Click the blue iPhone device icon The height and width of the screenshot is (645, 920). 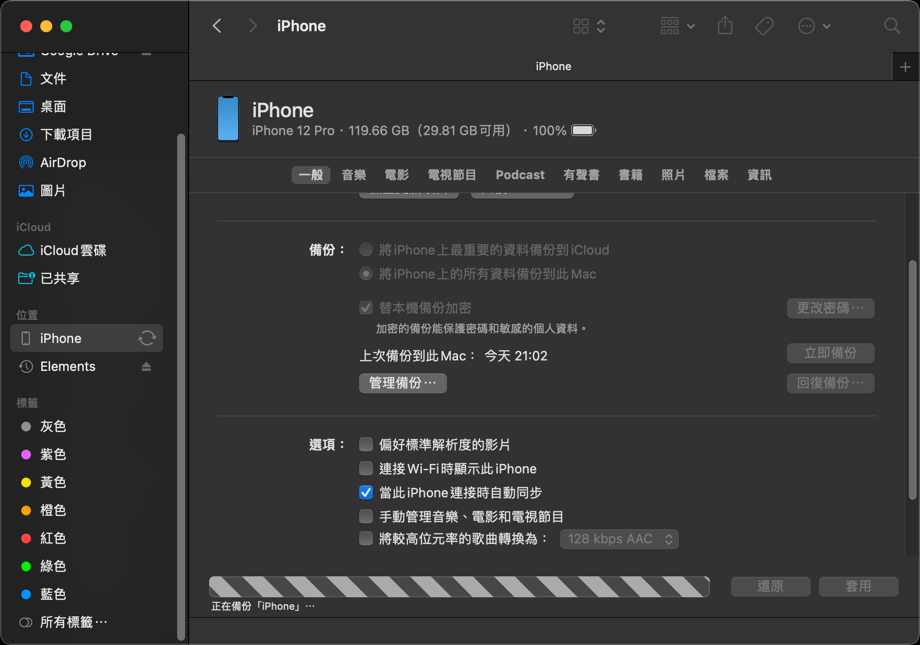click(x=228, y=119)
